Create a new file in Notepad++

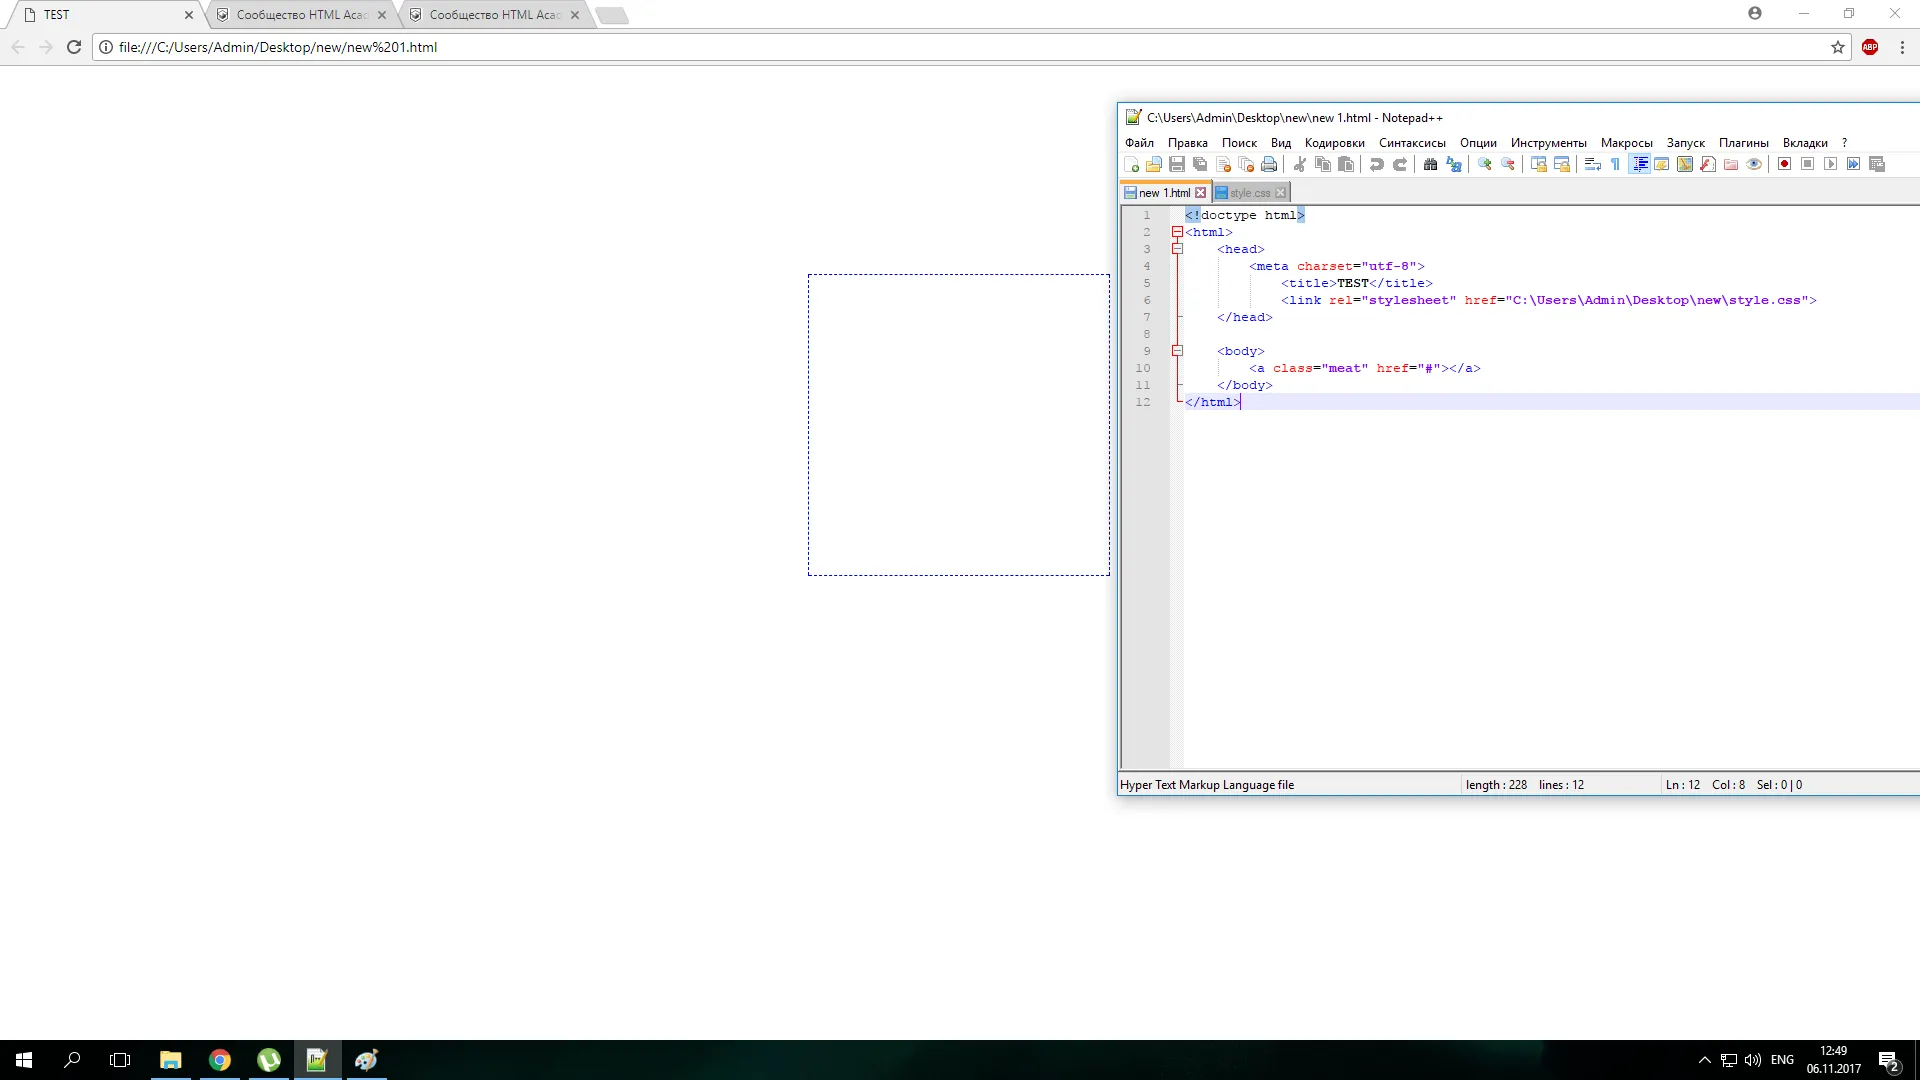pos(1131,164)
